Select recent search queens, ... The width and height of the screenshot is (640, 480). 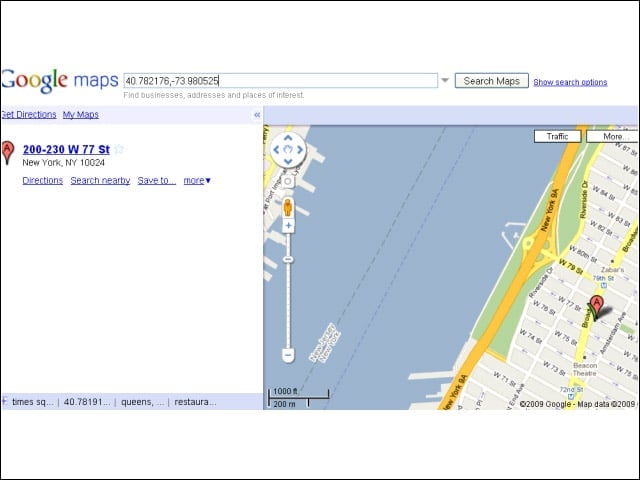(x=142, y=402)
